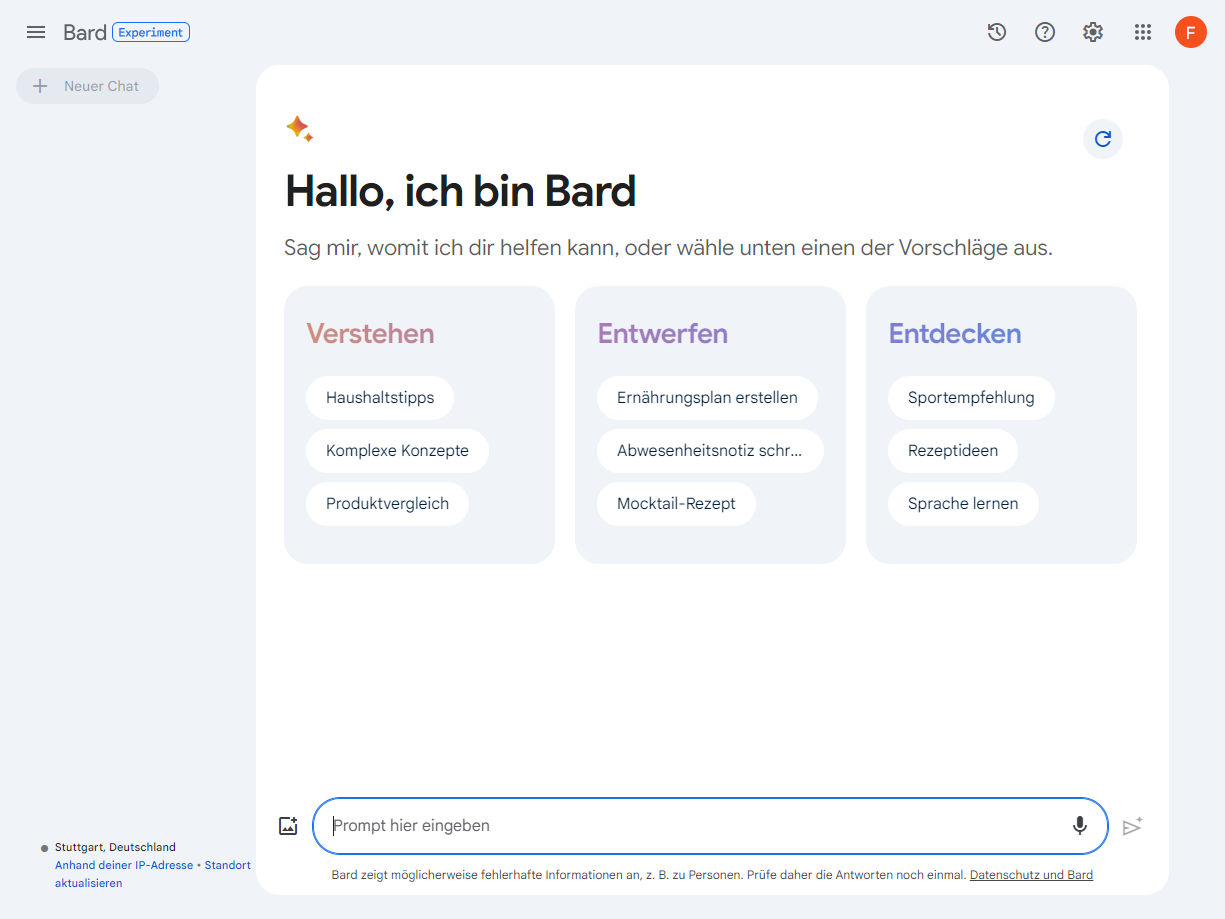
Task: Choose the Sportempfehlung suggestion
Action: [x=970, y=397]
